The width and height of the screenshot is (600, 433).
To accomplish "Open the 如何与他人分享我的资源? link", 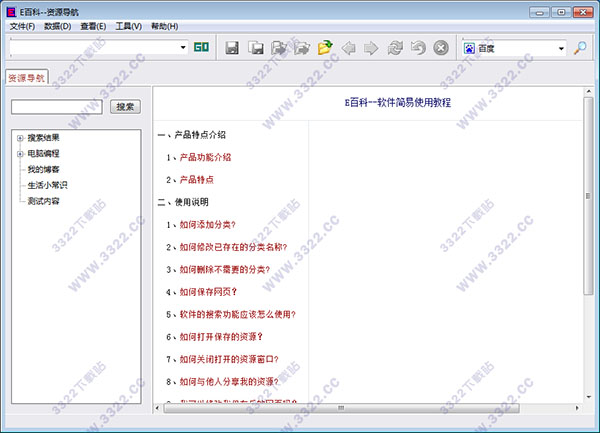I will [229, 382].
